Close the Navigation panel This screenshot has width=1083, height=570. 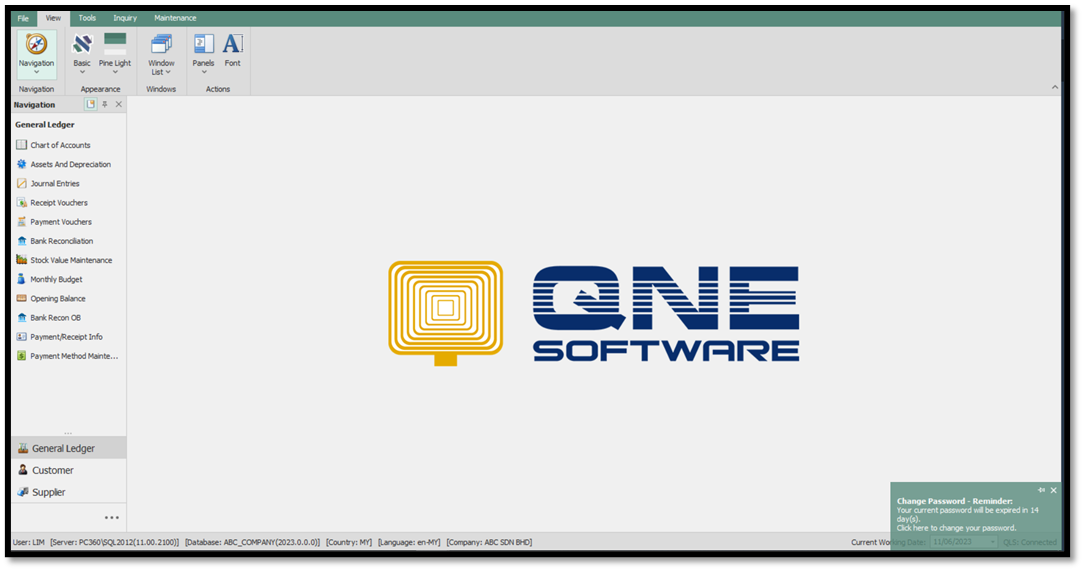coord(119,104)
